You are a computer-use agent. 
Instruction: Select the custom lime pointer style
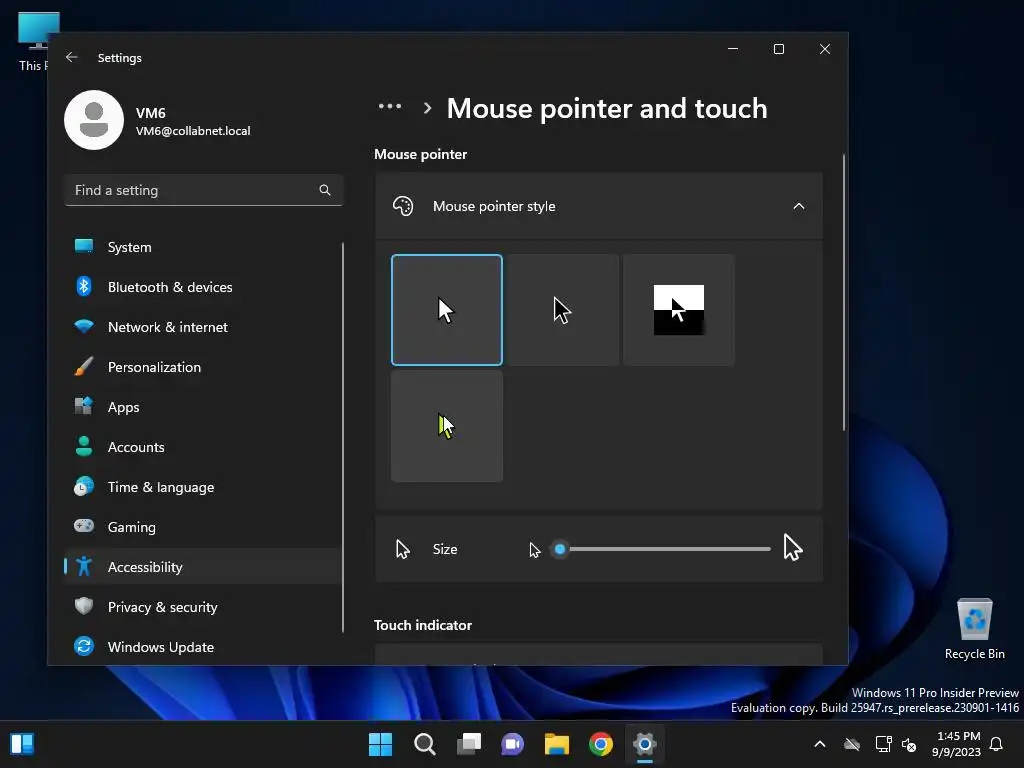coord(447,426)
